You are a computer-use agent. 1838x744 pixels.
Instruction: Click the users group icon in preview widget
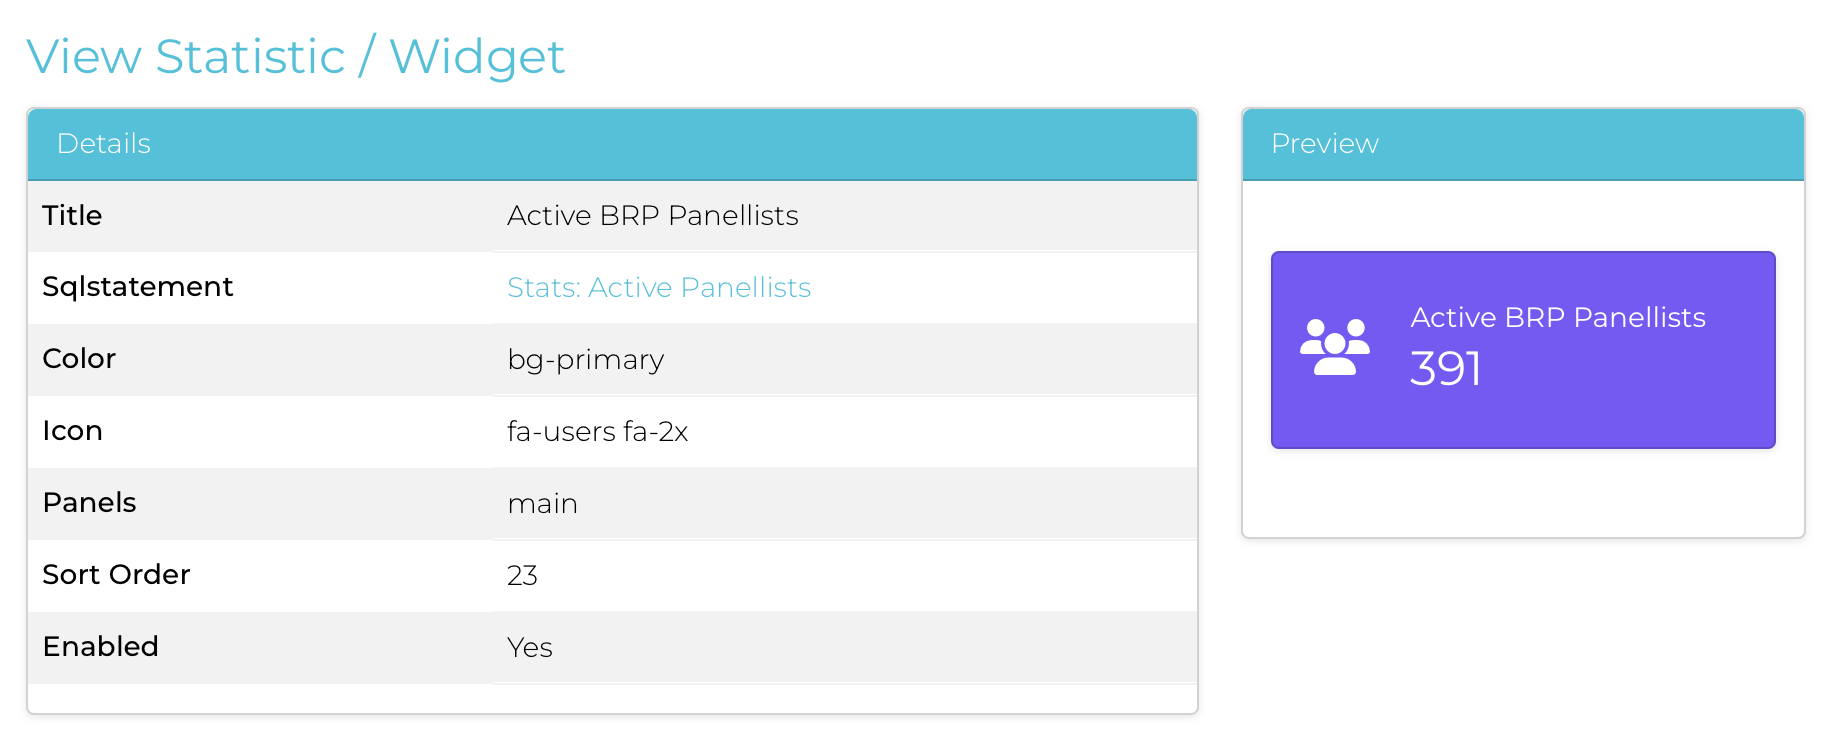[1334, 347]
